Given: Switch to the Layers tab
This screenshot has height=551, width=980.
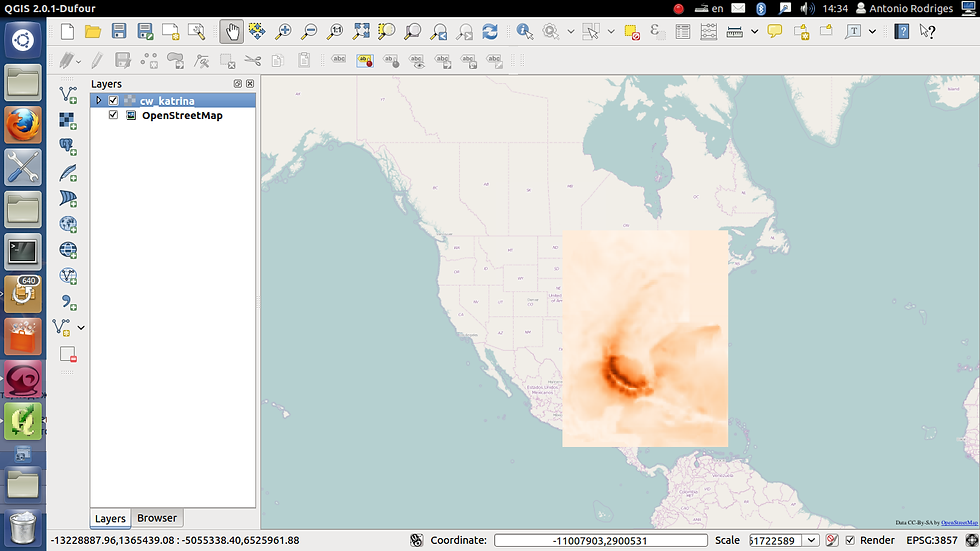Looking at the screenshot, I should pos(110,519).
